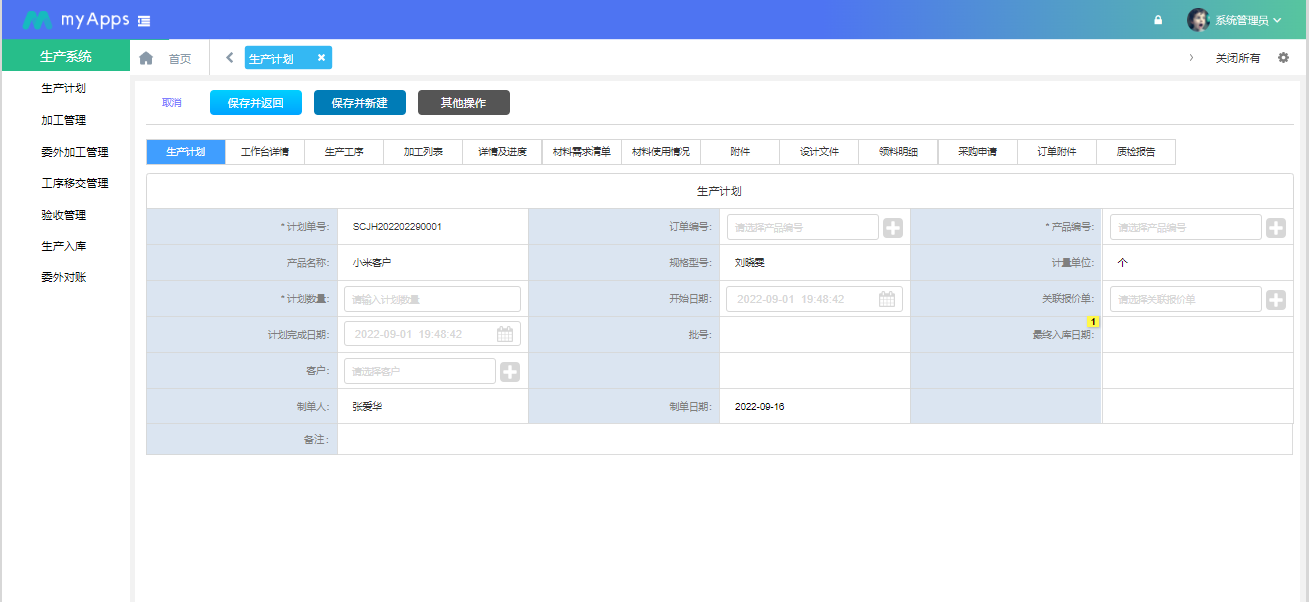
Task: Open the order number (订单编号) picker icon
Action: (892, 227)
